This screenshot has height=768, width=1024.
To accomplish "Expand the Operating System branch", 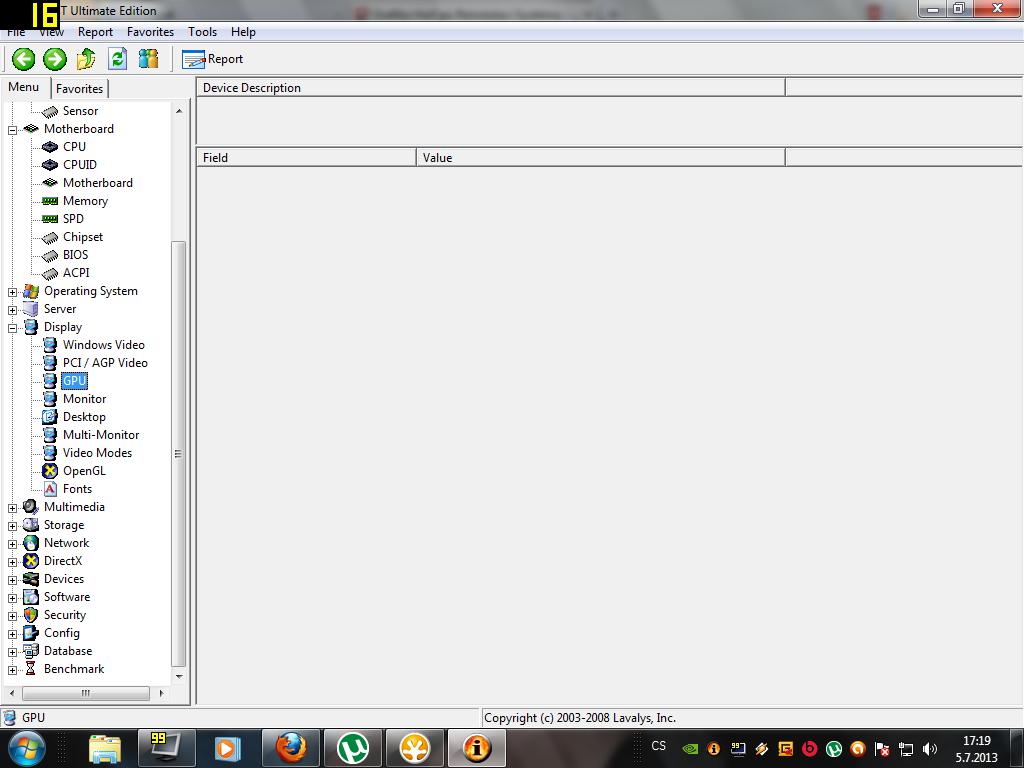I will coord(12,292).
